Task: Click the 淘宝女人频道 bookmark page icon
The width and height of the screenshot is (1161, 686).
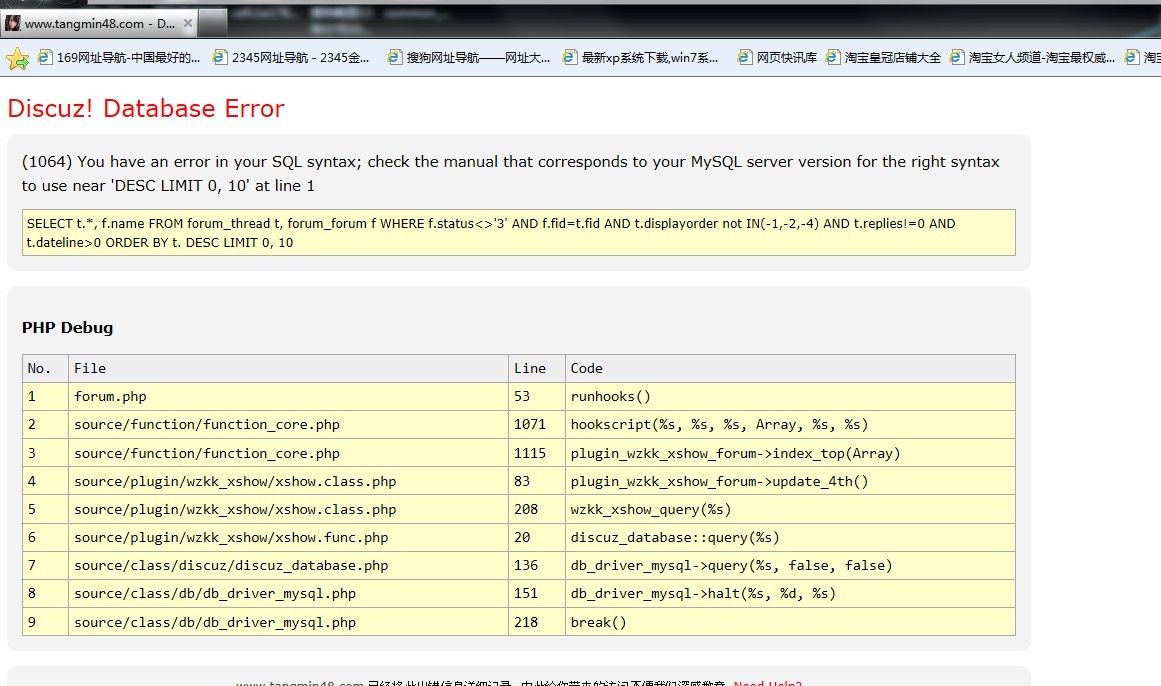Action: click(957, 57)
